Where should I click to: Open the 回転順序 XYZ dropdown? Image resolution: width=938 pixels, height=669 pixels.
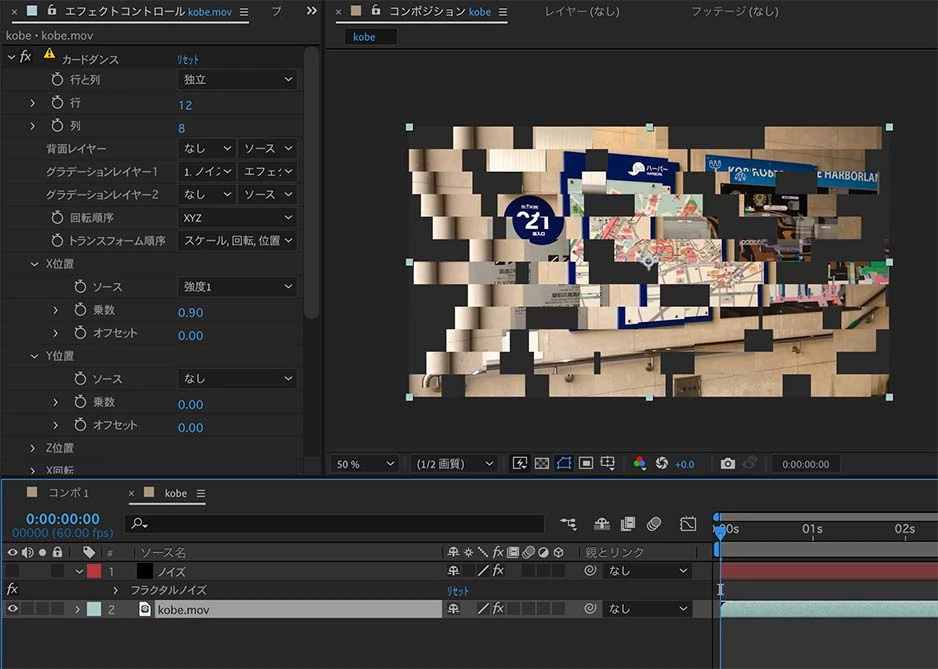tap(238, 217)
